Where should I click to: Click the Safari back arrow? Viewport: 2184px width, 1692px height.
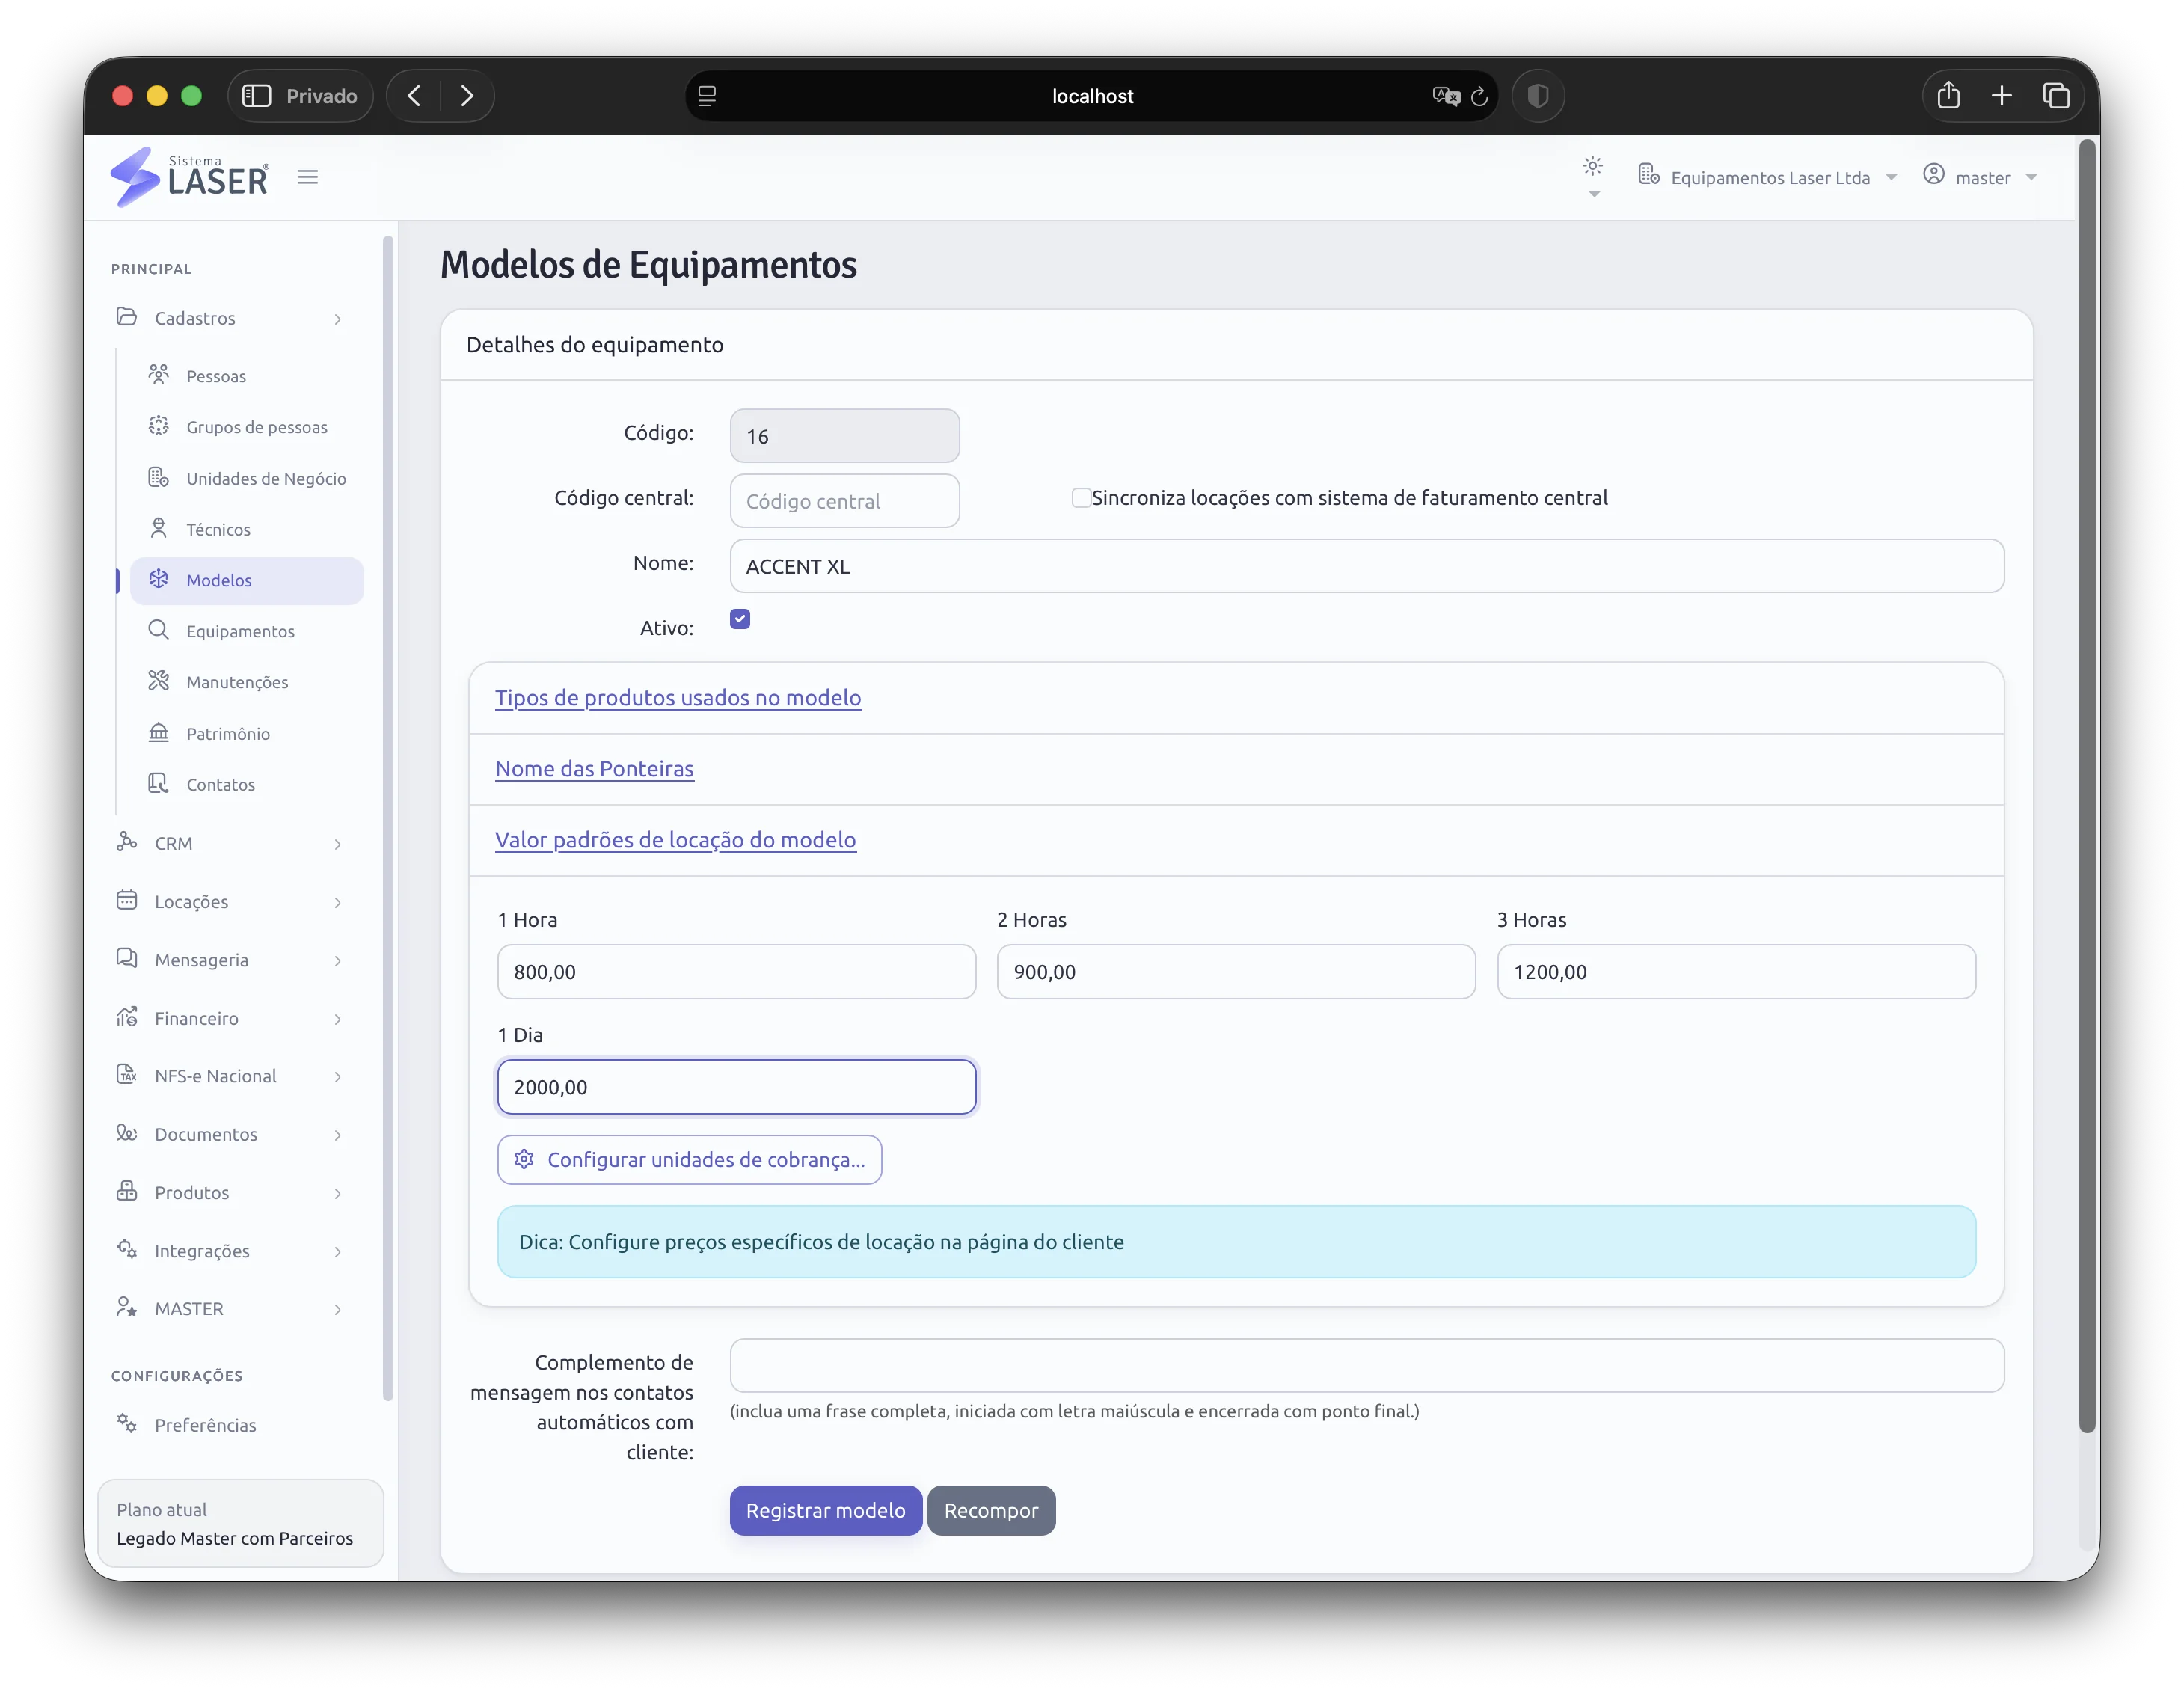[x=414, y=96]
